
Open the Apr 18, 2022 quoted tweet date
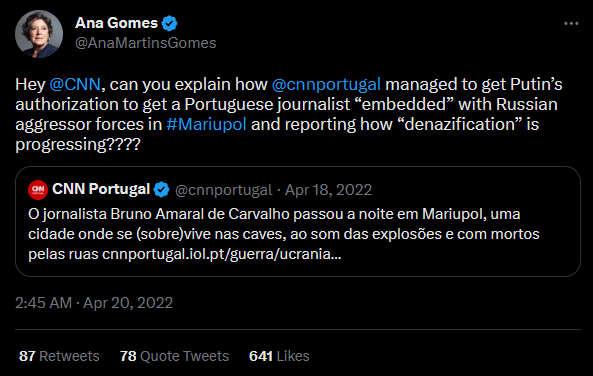[x=328, y=190]
